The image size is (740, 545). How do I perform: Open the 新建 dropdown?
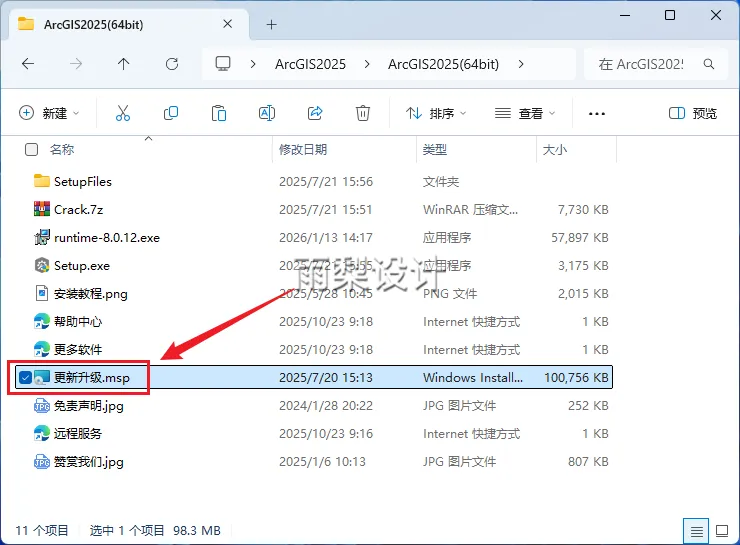[x=49, y=113]
